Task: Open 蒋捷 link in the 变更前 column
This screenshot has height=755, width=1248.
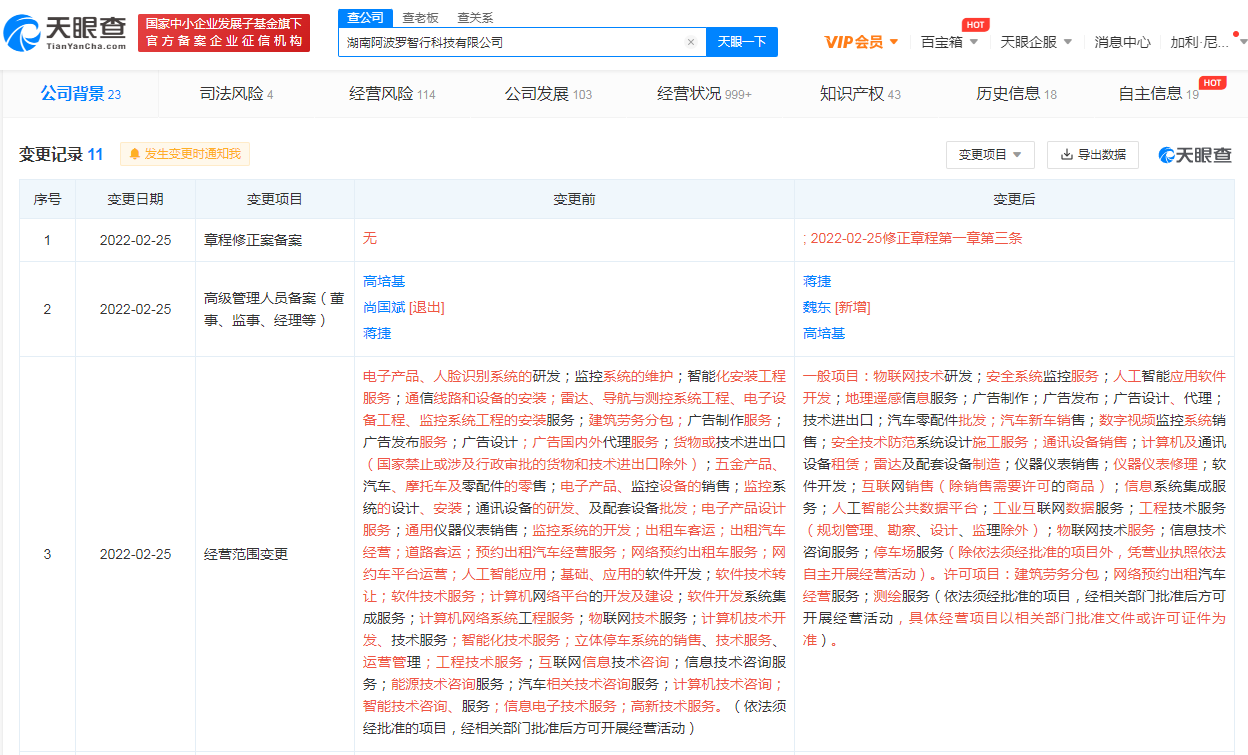Action: pos(377,333)
